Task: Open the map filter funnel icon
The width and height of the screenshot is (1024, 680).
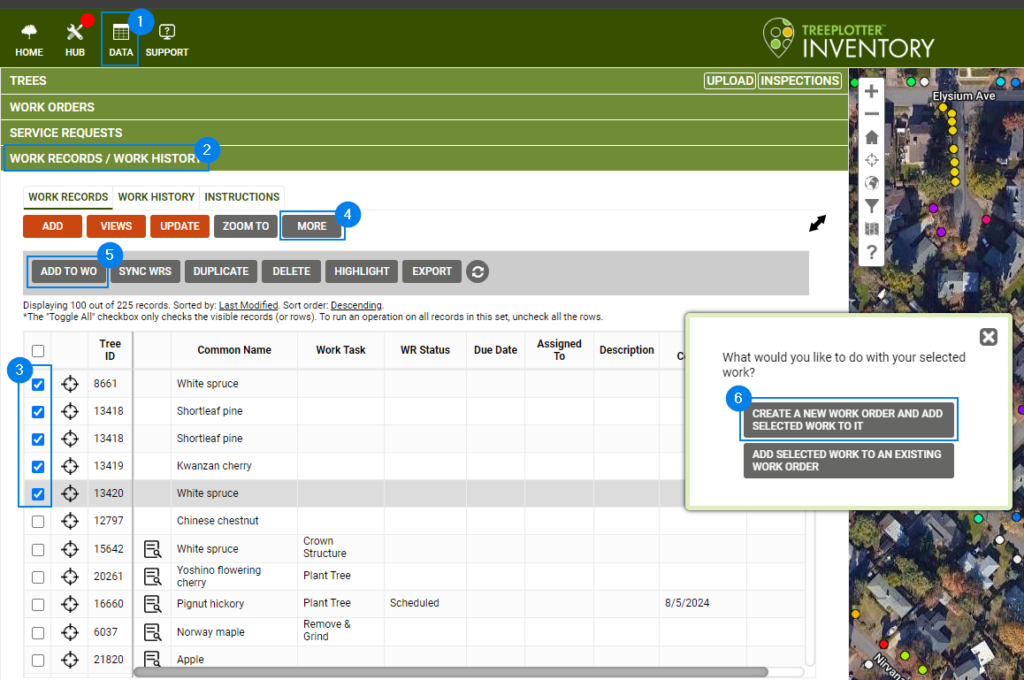Action: pos(870,206)
